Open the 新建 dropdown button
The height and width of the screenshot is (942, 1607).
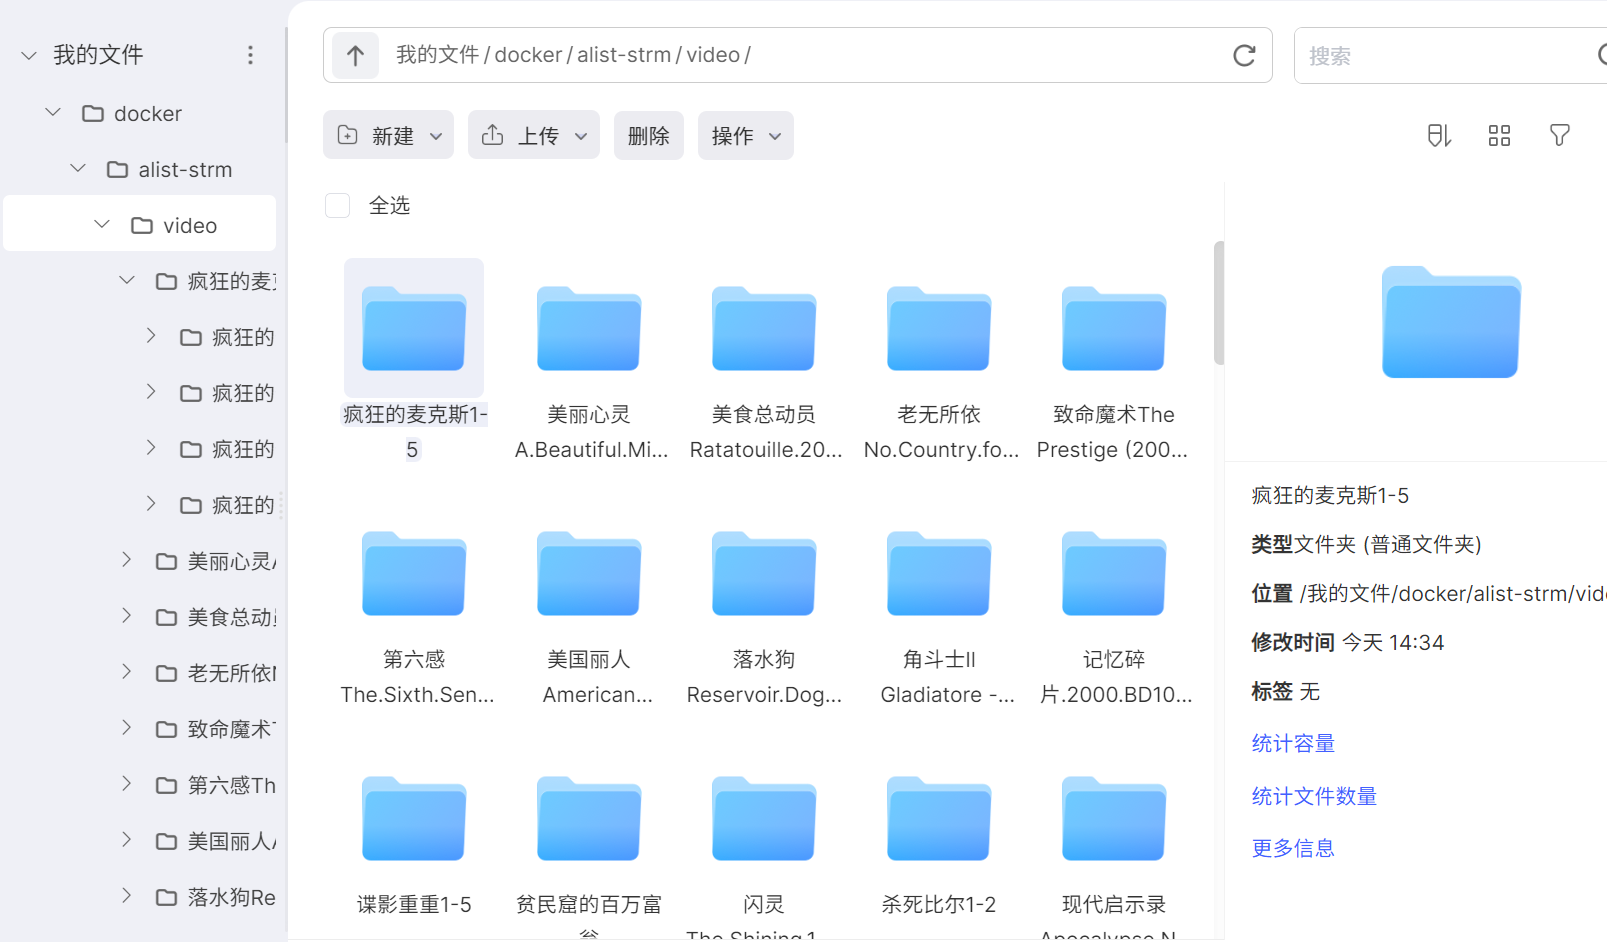tap(389, 136)
